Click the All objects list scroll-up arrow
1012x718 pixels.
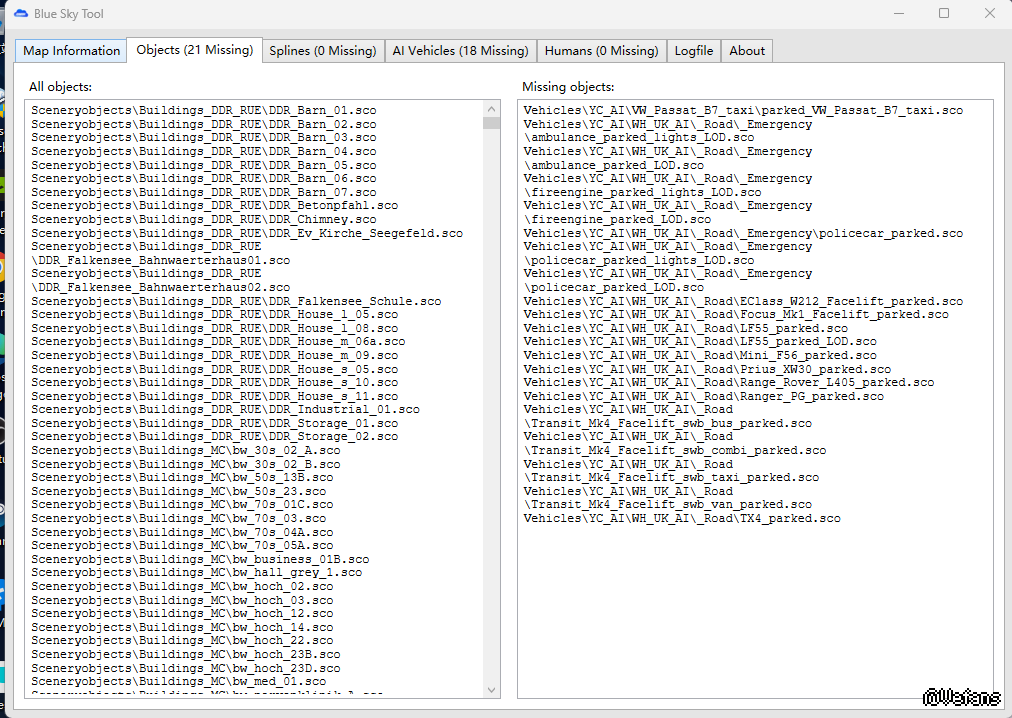click(491, 108)
